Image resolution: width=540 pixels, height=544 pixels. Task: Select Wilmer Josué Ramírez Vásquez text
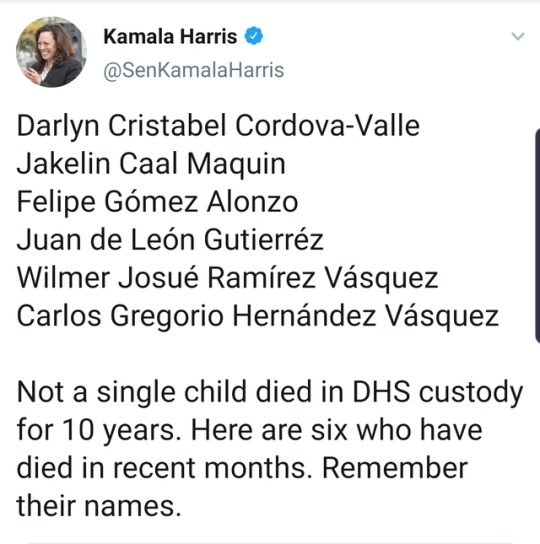pos(227,278)
